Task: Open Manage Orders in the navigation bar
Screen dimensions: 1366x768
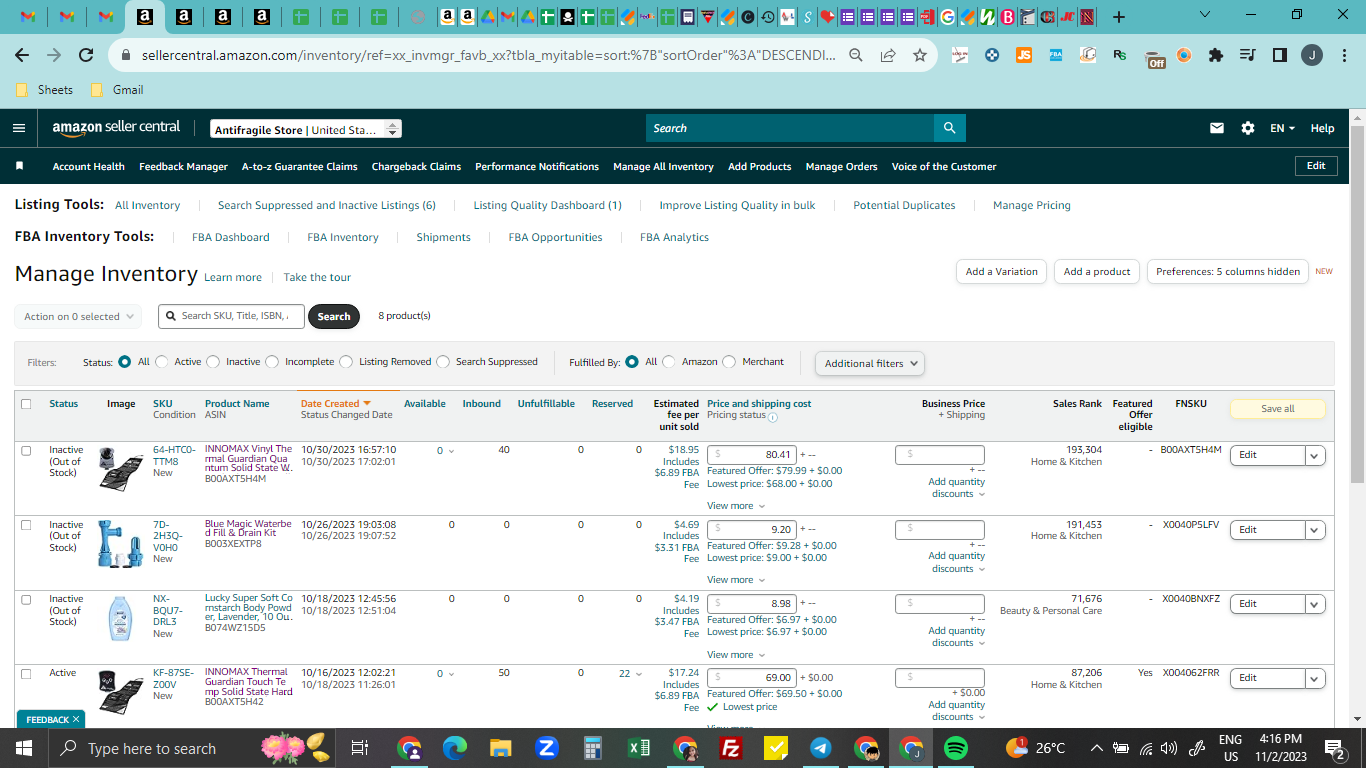Action: click(841, 166)
